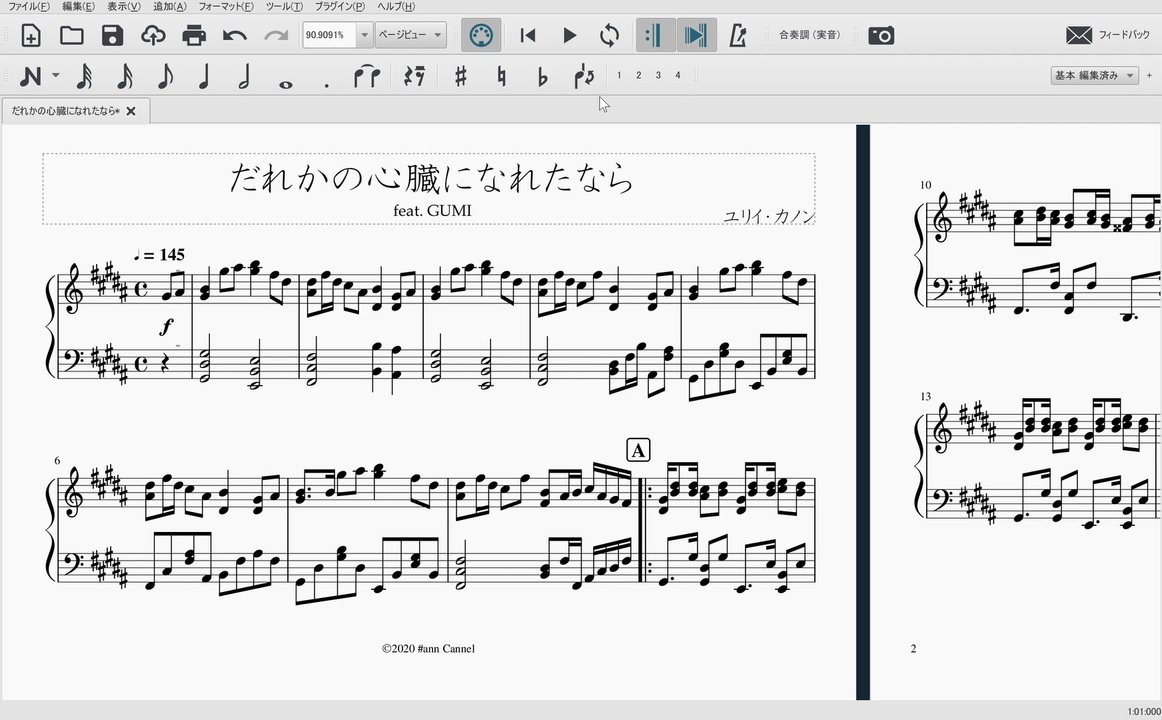Open the 基本 編集済み workspace dropdown
The width and height of the screenshot is (1162, 720).
click(x=1094, y=75)
